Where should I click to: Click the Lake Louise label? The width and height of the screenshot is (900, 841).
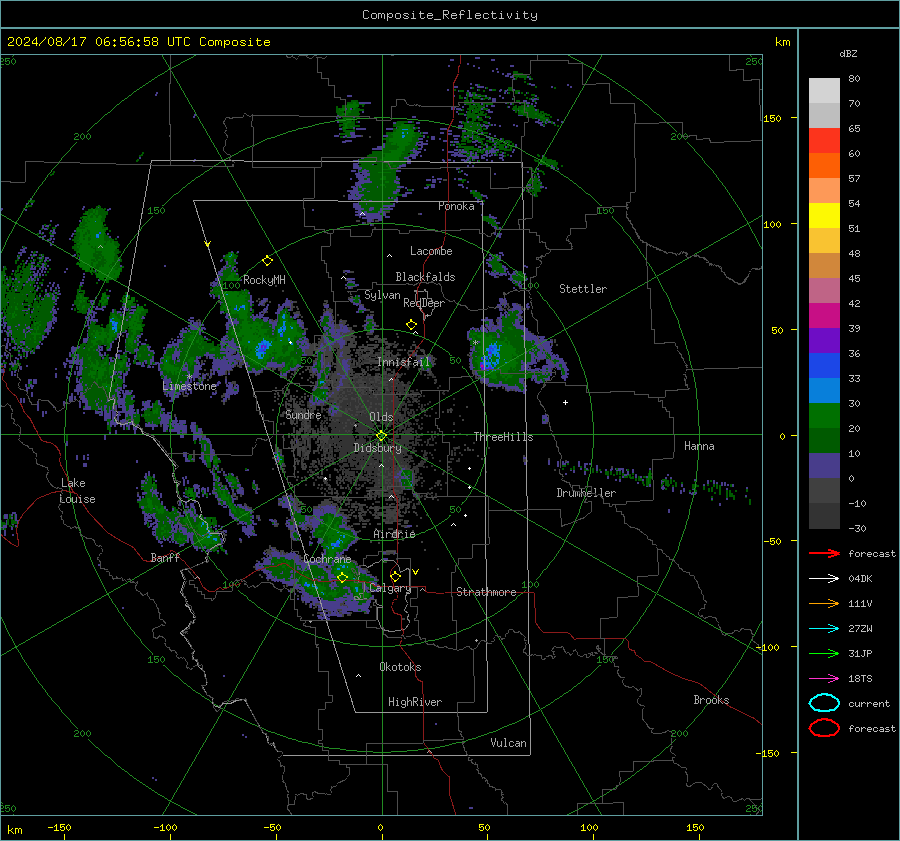77,491
